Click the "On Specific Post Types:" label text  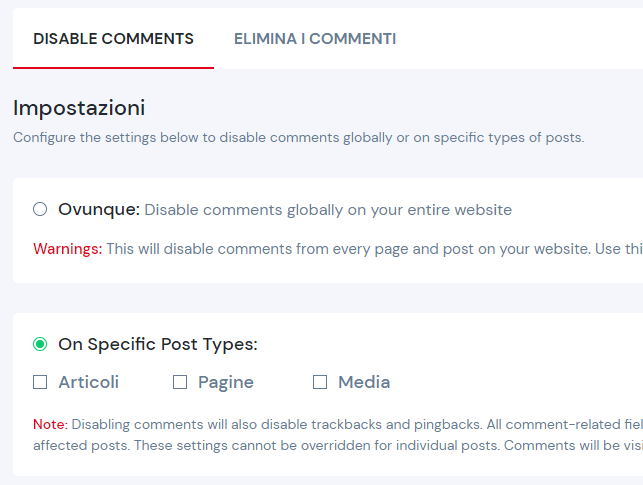click(x=158, y=344)
